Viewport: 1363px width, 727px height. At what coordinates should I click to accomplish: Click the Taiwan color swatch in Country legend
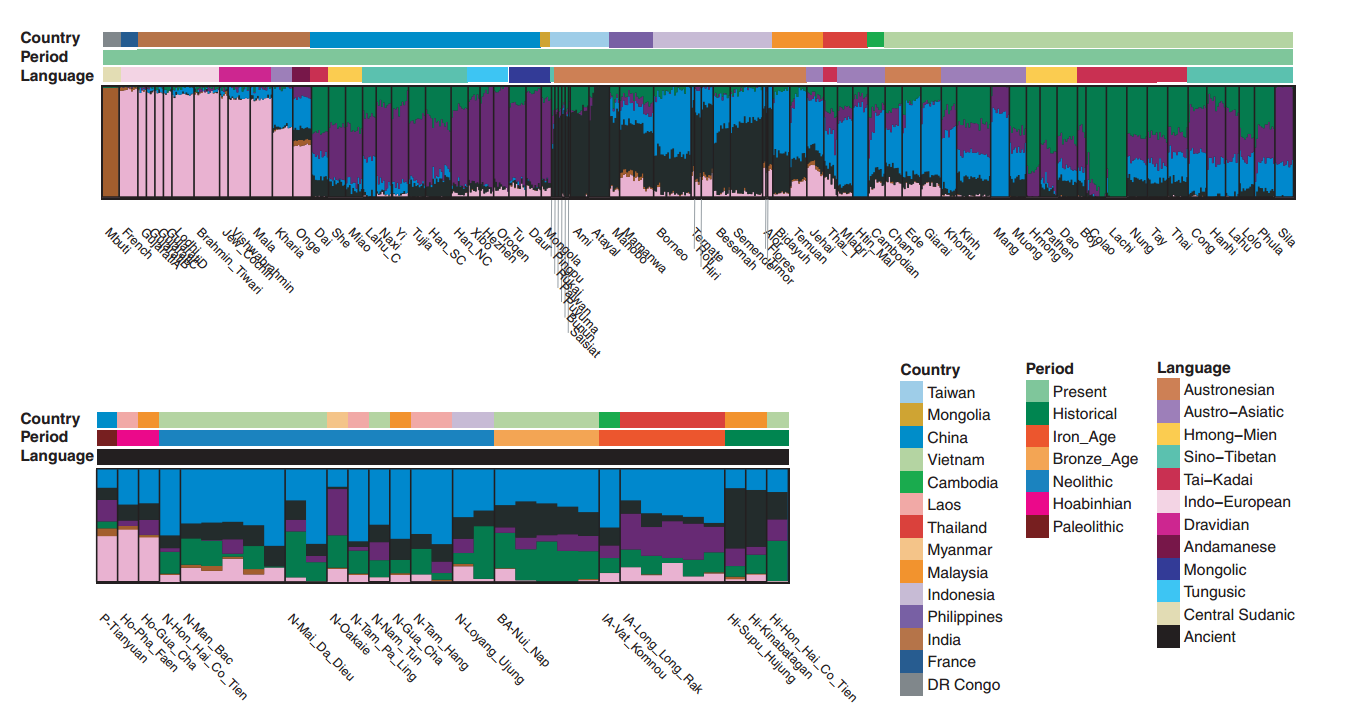point(911,392)
